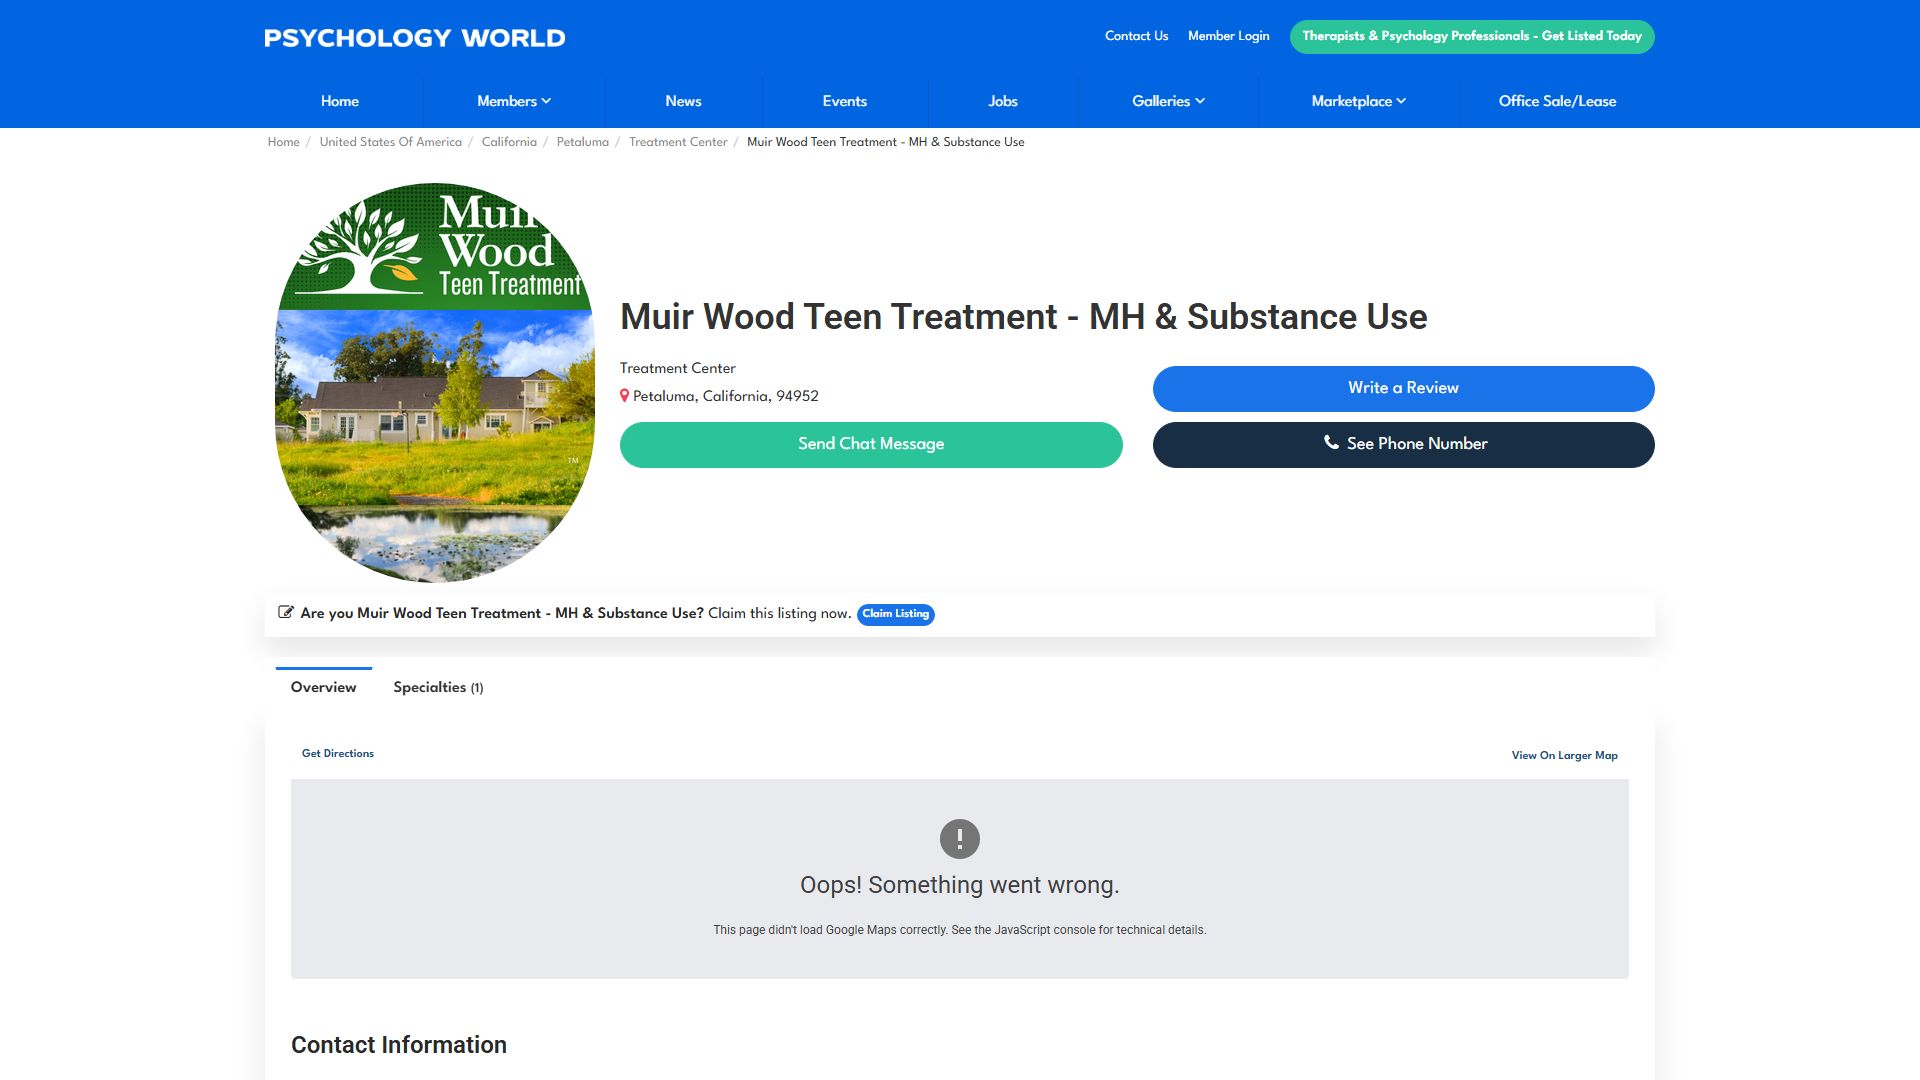Screen dimensions: 1920x1080
Task: Click the Claim Listing badge button
Action: pyautogui.click(x=895, y=614)
